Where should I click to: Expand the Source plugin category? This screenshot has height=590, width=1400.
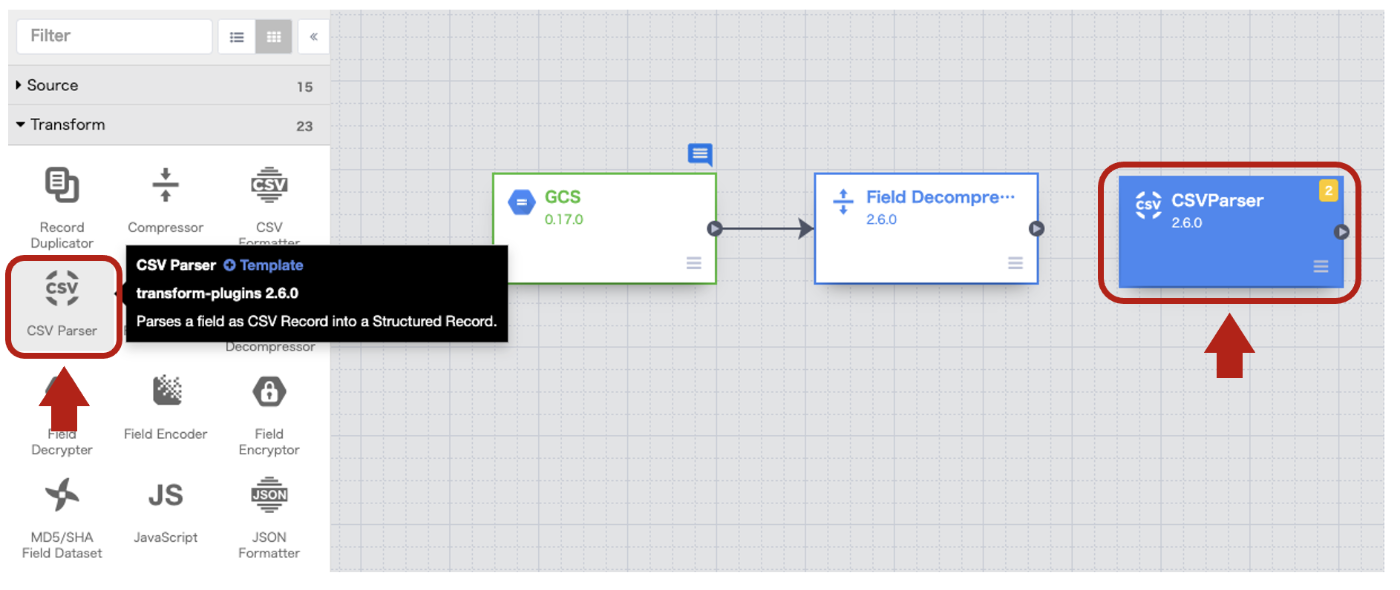pos(168,86)
